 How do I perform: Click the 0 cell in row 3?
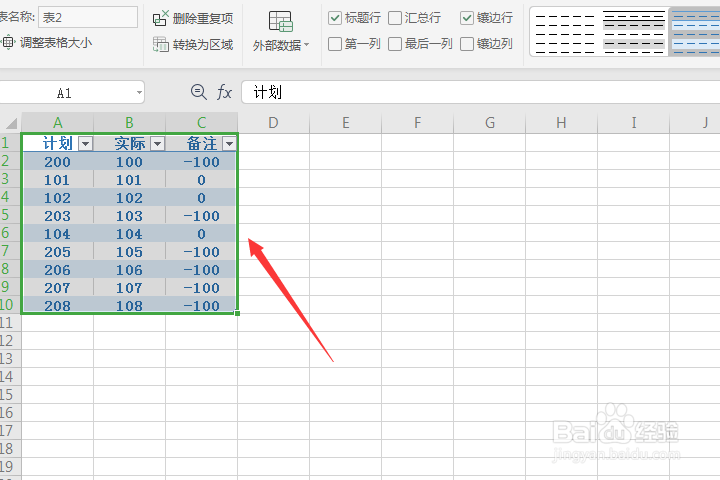pyautogui.click(x=202, y=180)
